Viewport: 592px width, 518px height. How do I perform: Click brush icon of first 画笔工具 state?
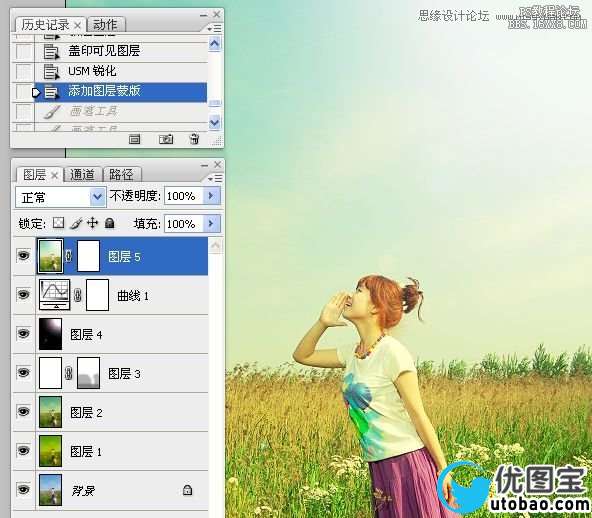click(x=52, y=112)
